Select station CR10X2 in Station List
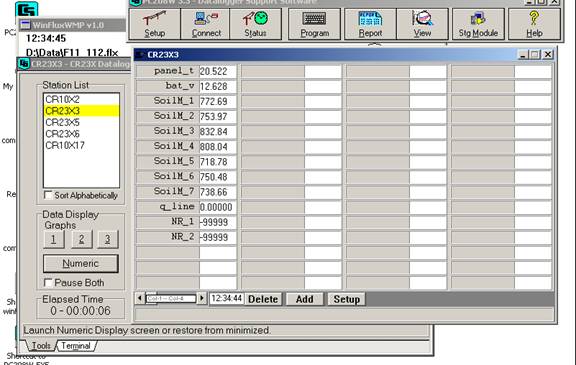The image size is (576, 365). point(81,99)
